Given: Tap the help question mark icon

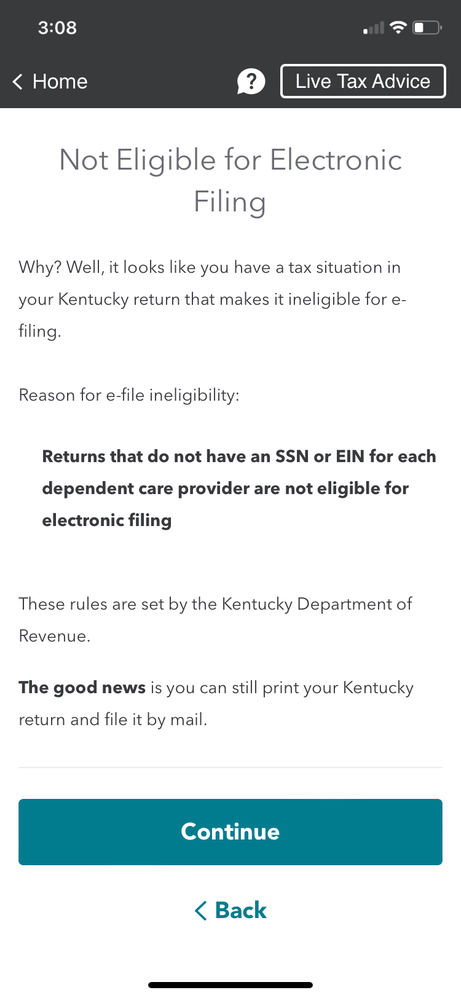Looking at the screenshot, I should point(251,81).
